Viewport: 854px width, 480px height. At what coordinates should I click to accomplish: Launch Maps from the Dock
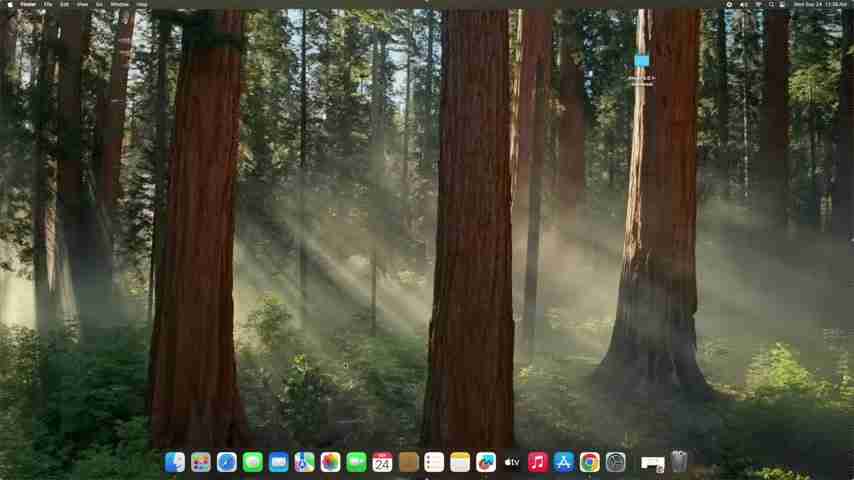click(304, 462)
